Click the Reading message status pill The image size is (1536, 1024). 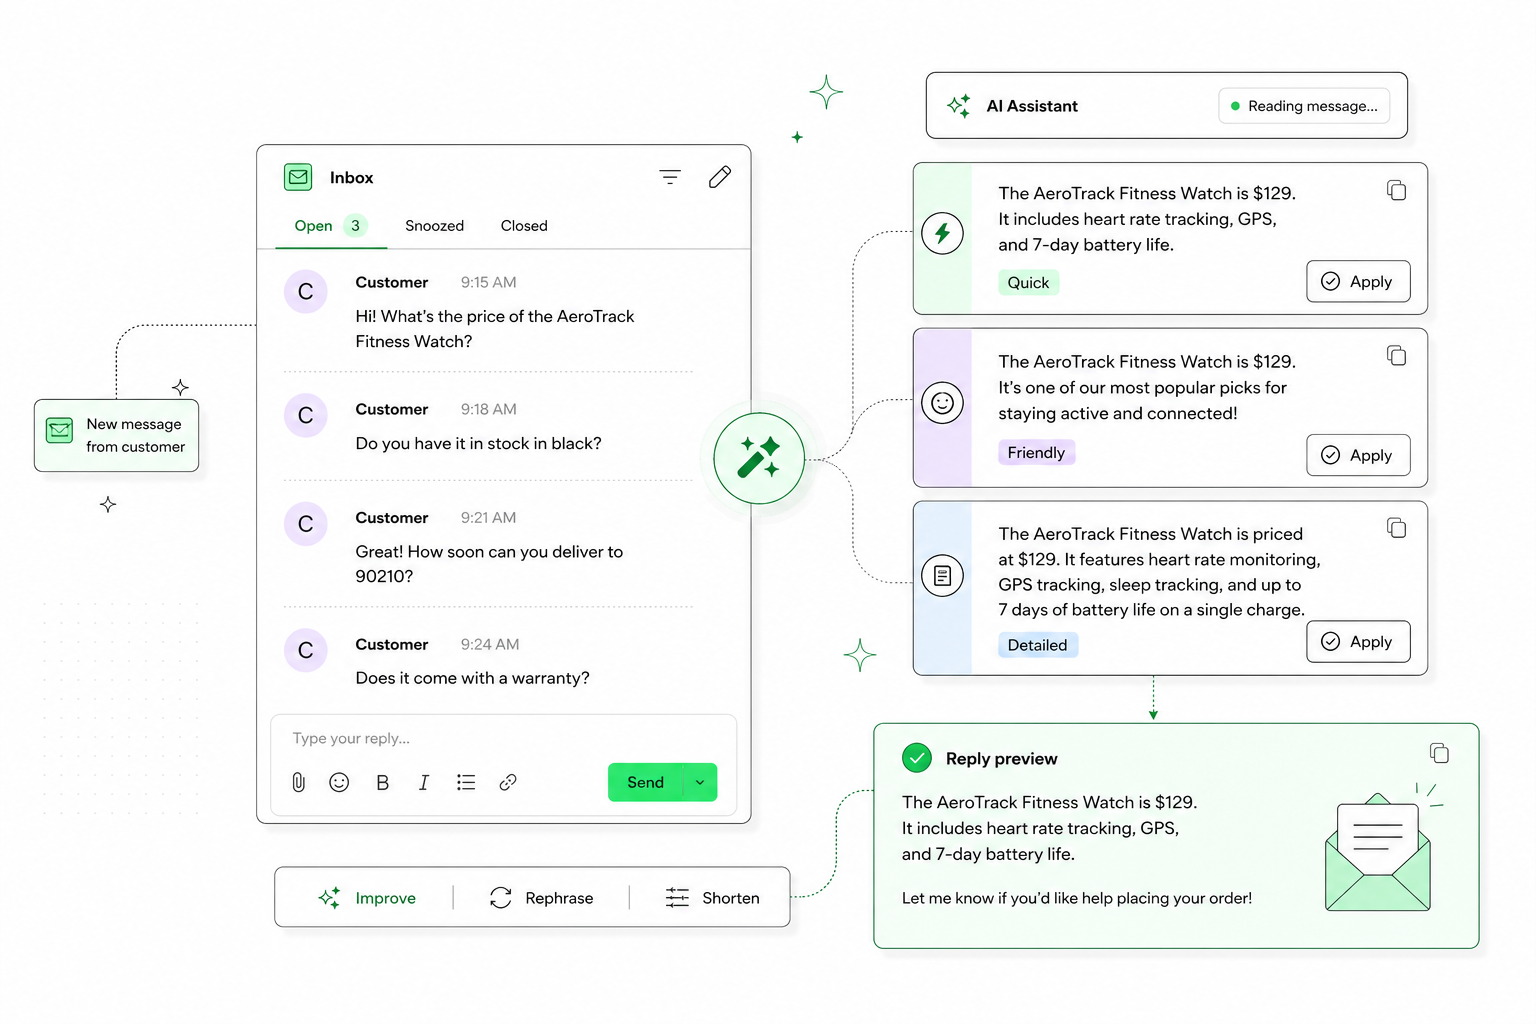point(1304,106)
